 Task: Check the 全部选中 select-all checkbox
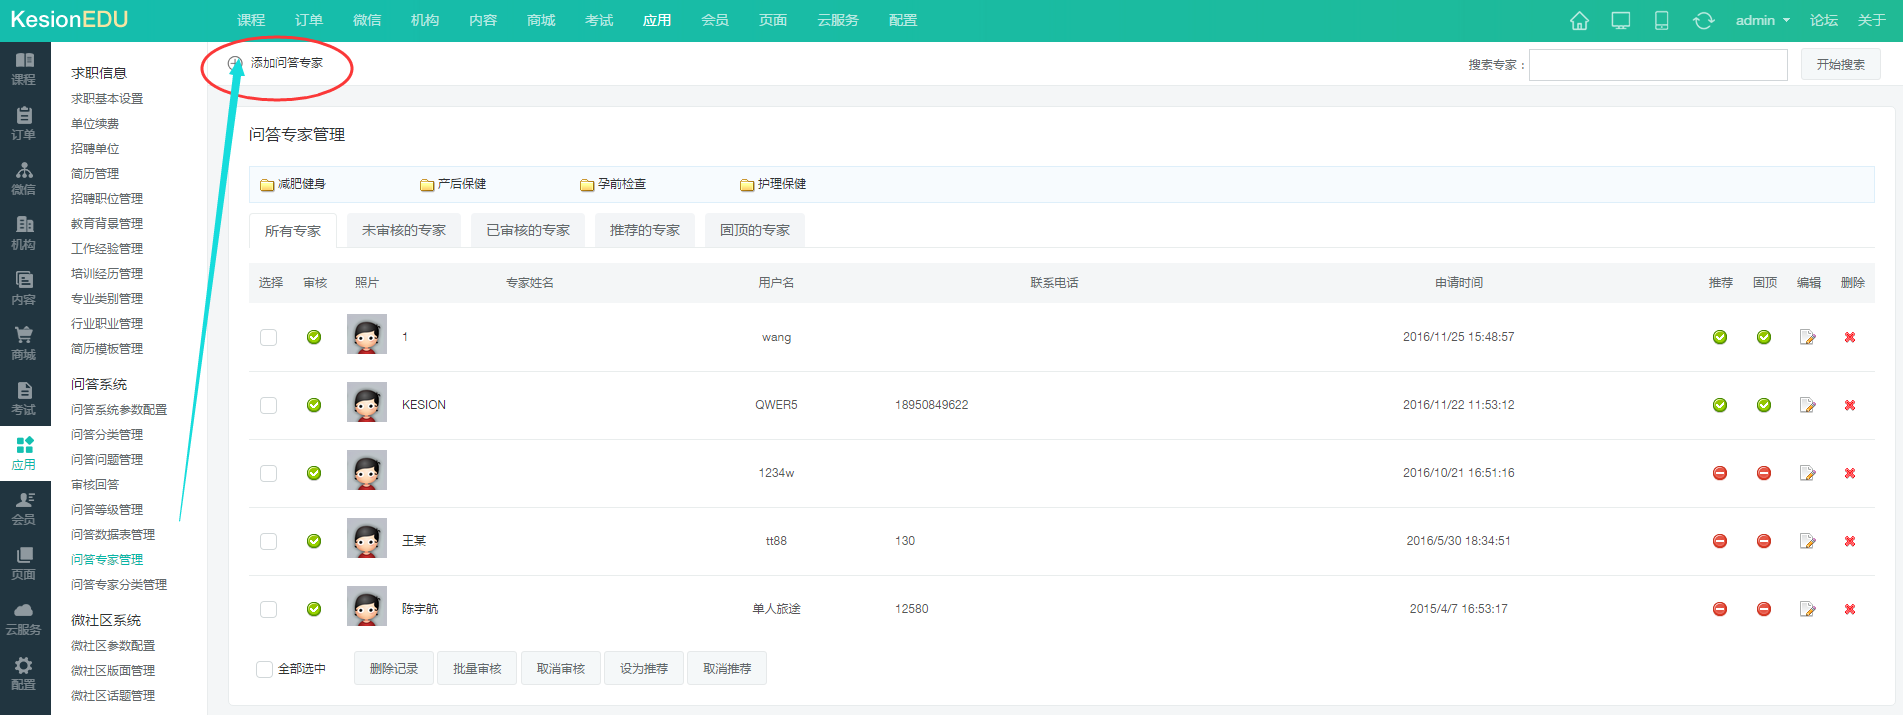pos(264,669)
